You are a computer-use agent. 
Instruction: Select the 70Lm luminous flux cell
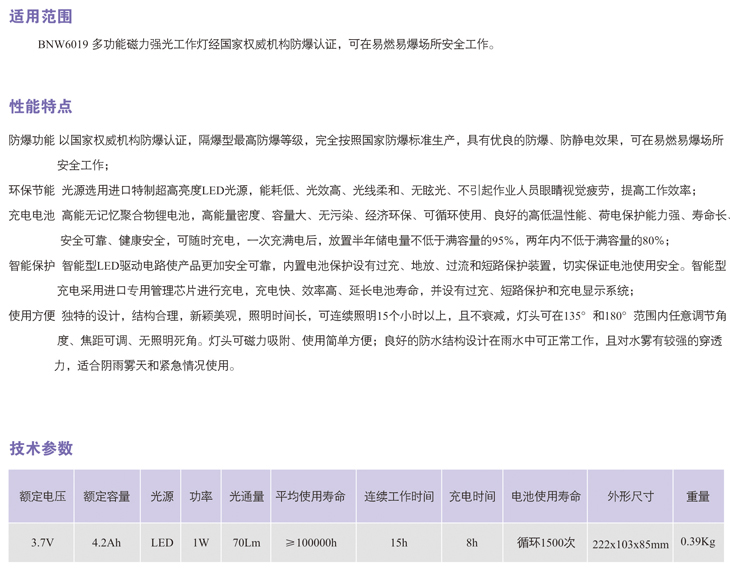click(x=246, y=543)
